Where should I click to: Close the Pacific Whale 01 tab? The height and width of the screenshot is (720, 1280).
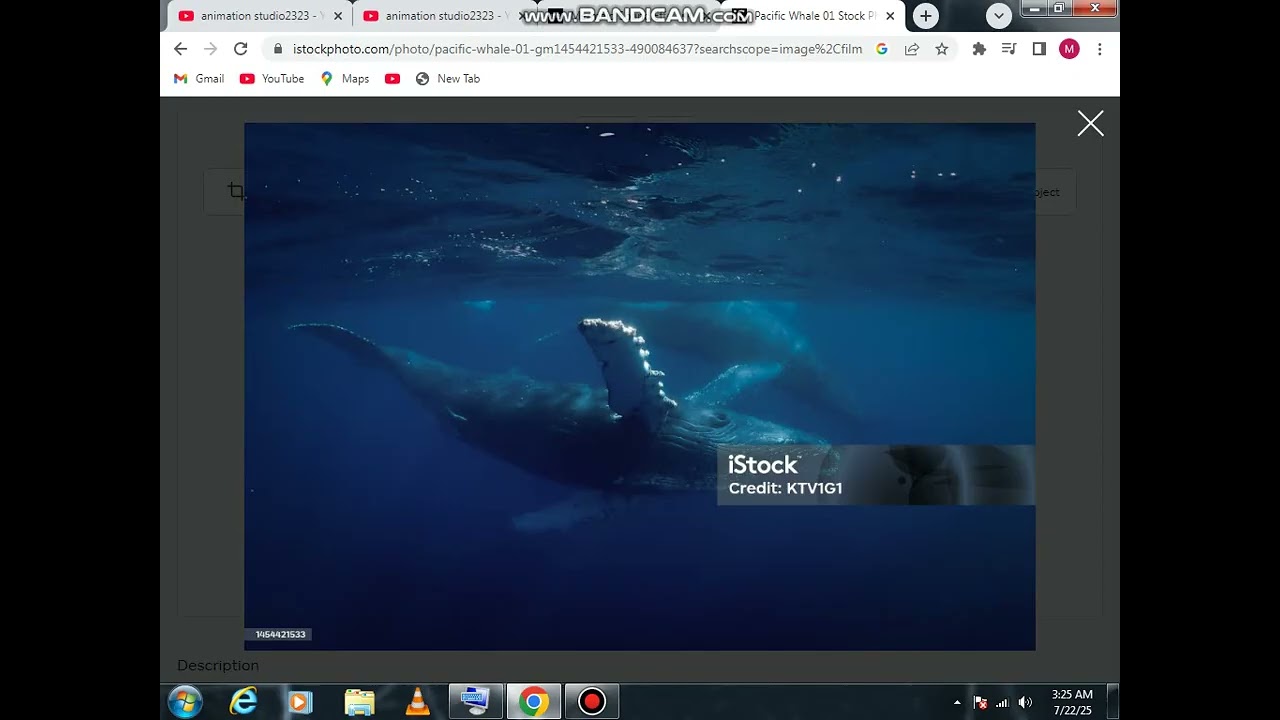(890, 16)
